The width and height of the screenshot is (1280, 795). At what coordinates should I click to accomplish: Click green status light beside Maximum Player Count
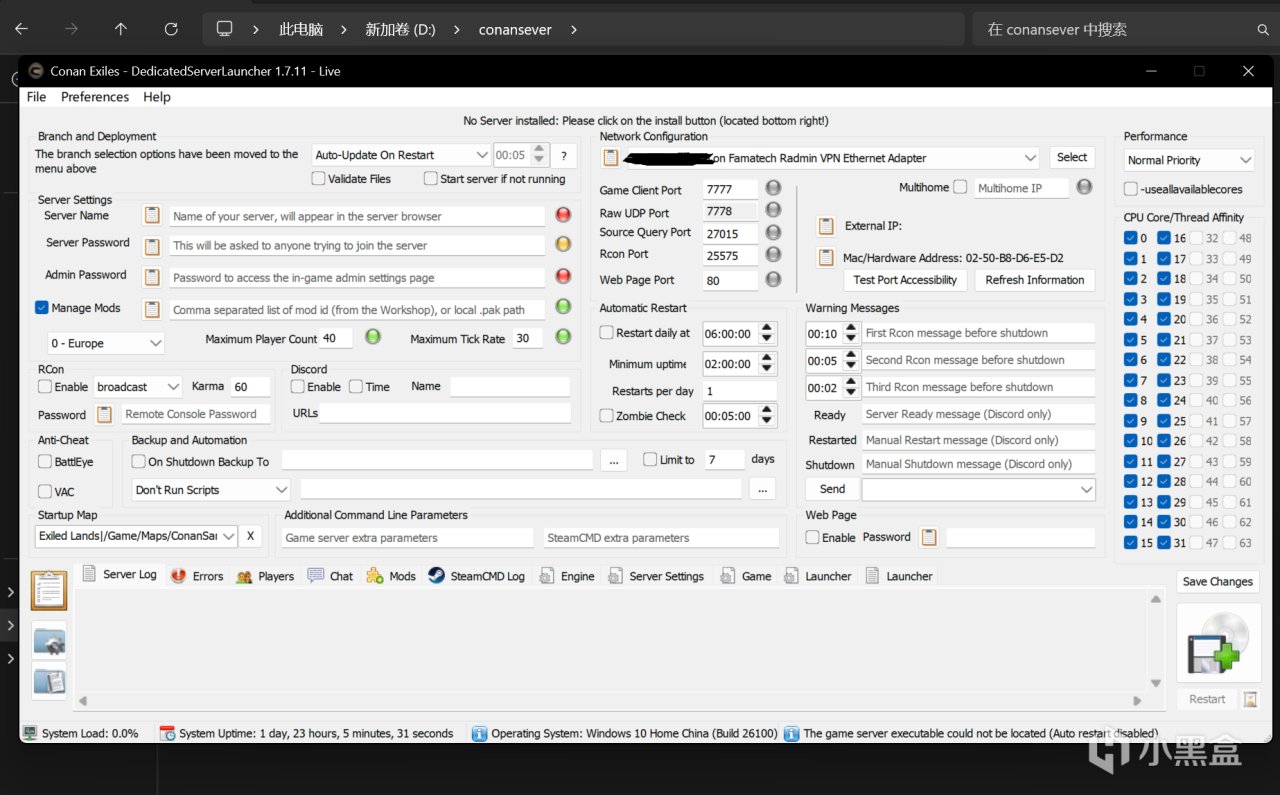[373, 337]
